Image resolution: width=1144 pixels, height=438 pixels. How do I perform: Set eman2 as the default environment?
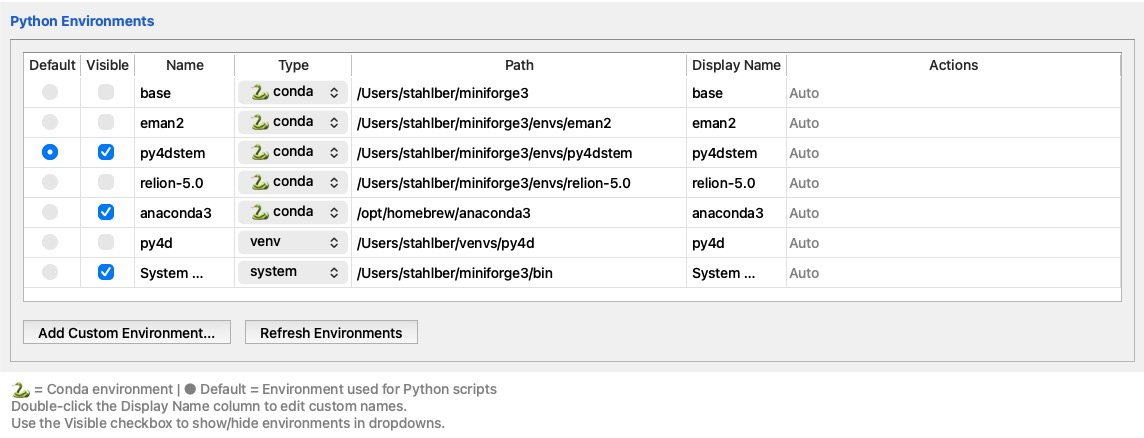[50, 122]
